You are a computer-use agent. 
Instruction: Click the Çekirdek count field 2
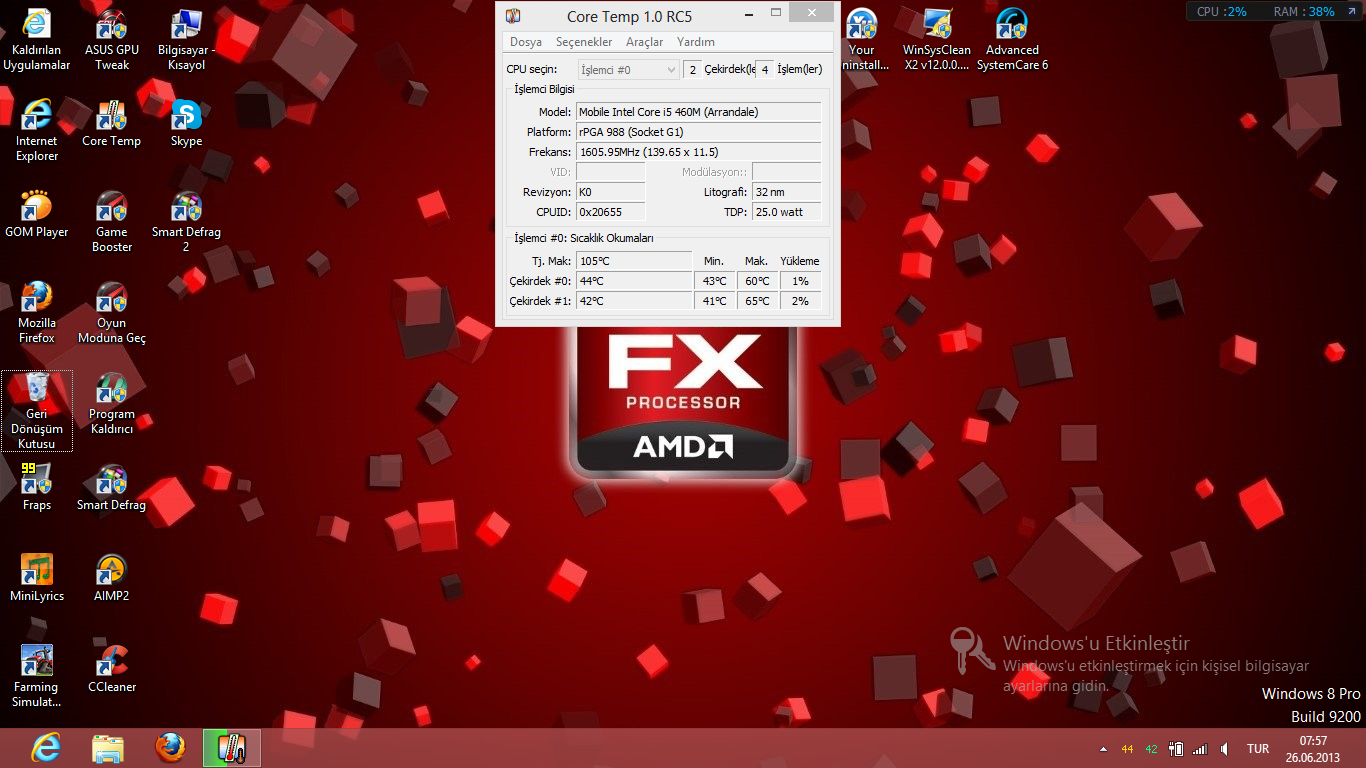(x=693, y=69)
